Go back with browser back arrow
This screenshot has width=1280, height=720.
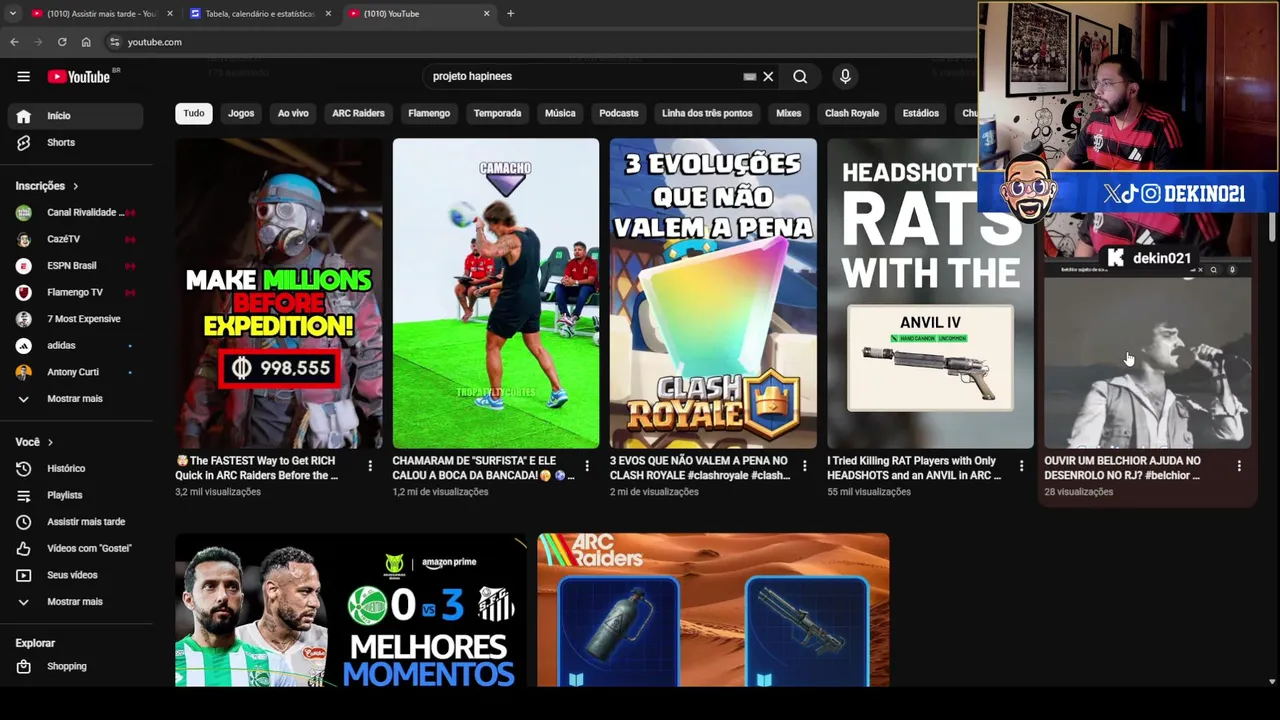pyautogui.click(x=14, y=42)
